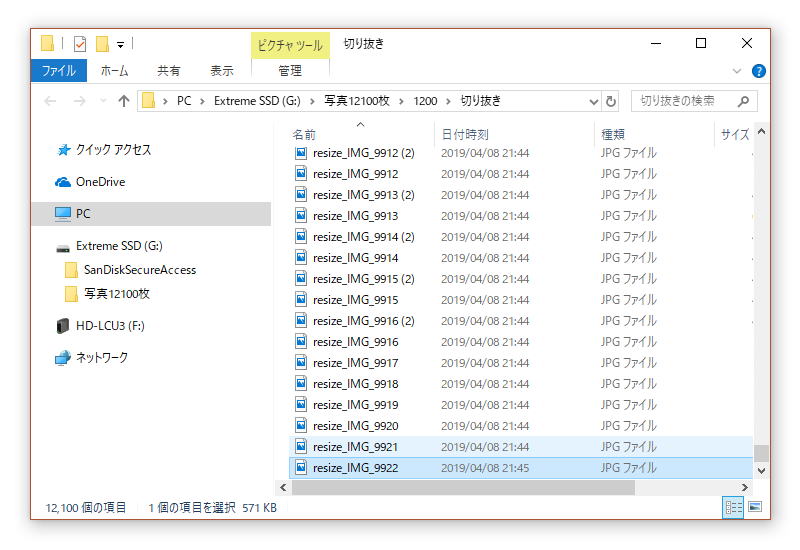Select file resize_IMG_9915 (2)
800x550 pixels.
(363, 279)
